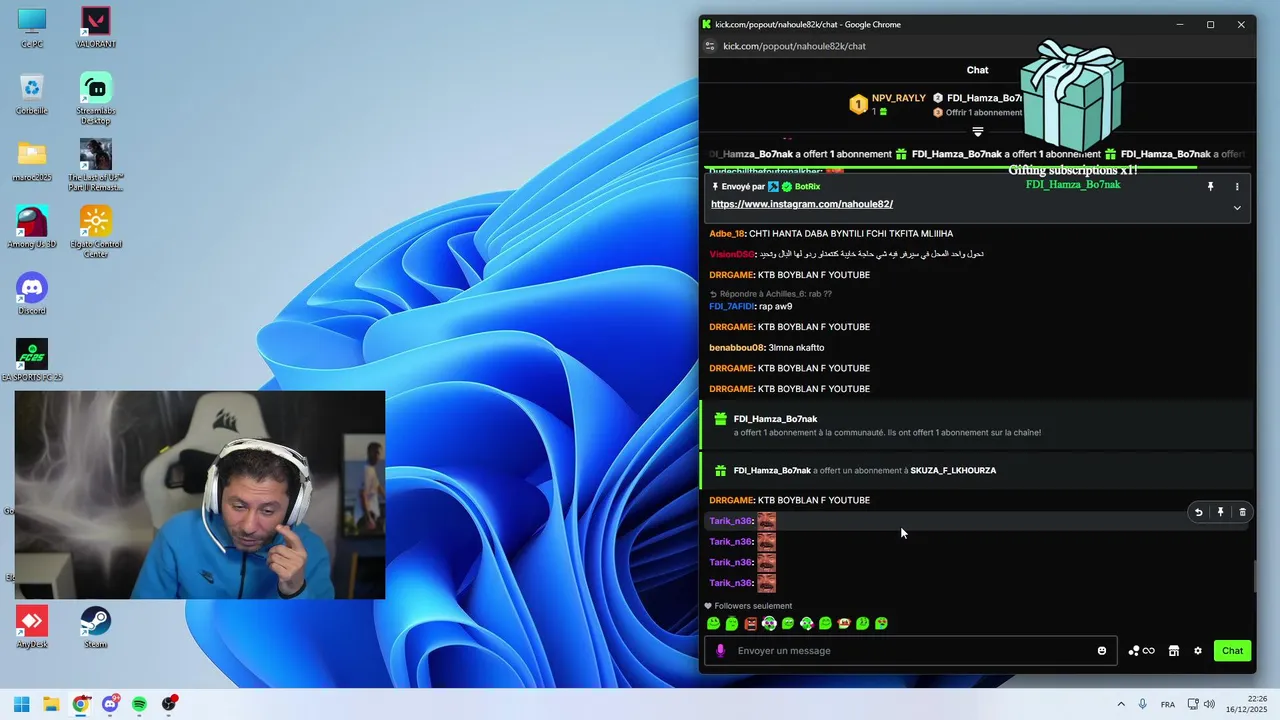
Task: Click SKUZA_F_LKHOURZA in gift notice
Action: [x=953, y=470]
